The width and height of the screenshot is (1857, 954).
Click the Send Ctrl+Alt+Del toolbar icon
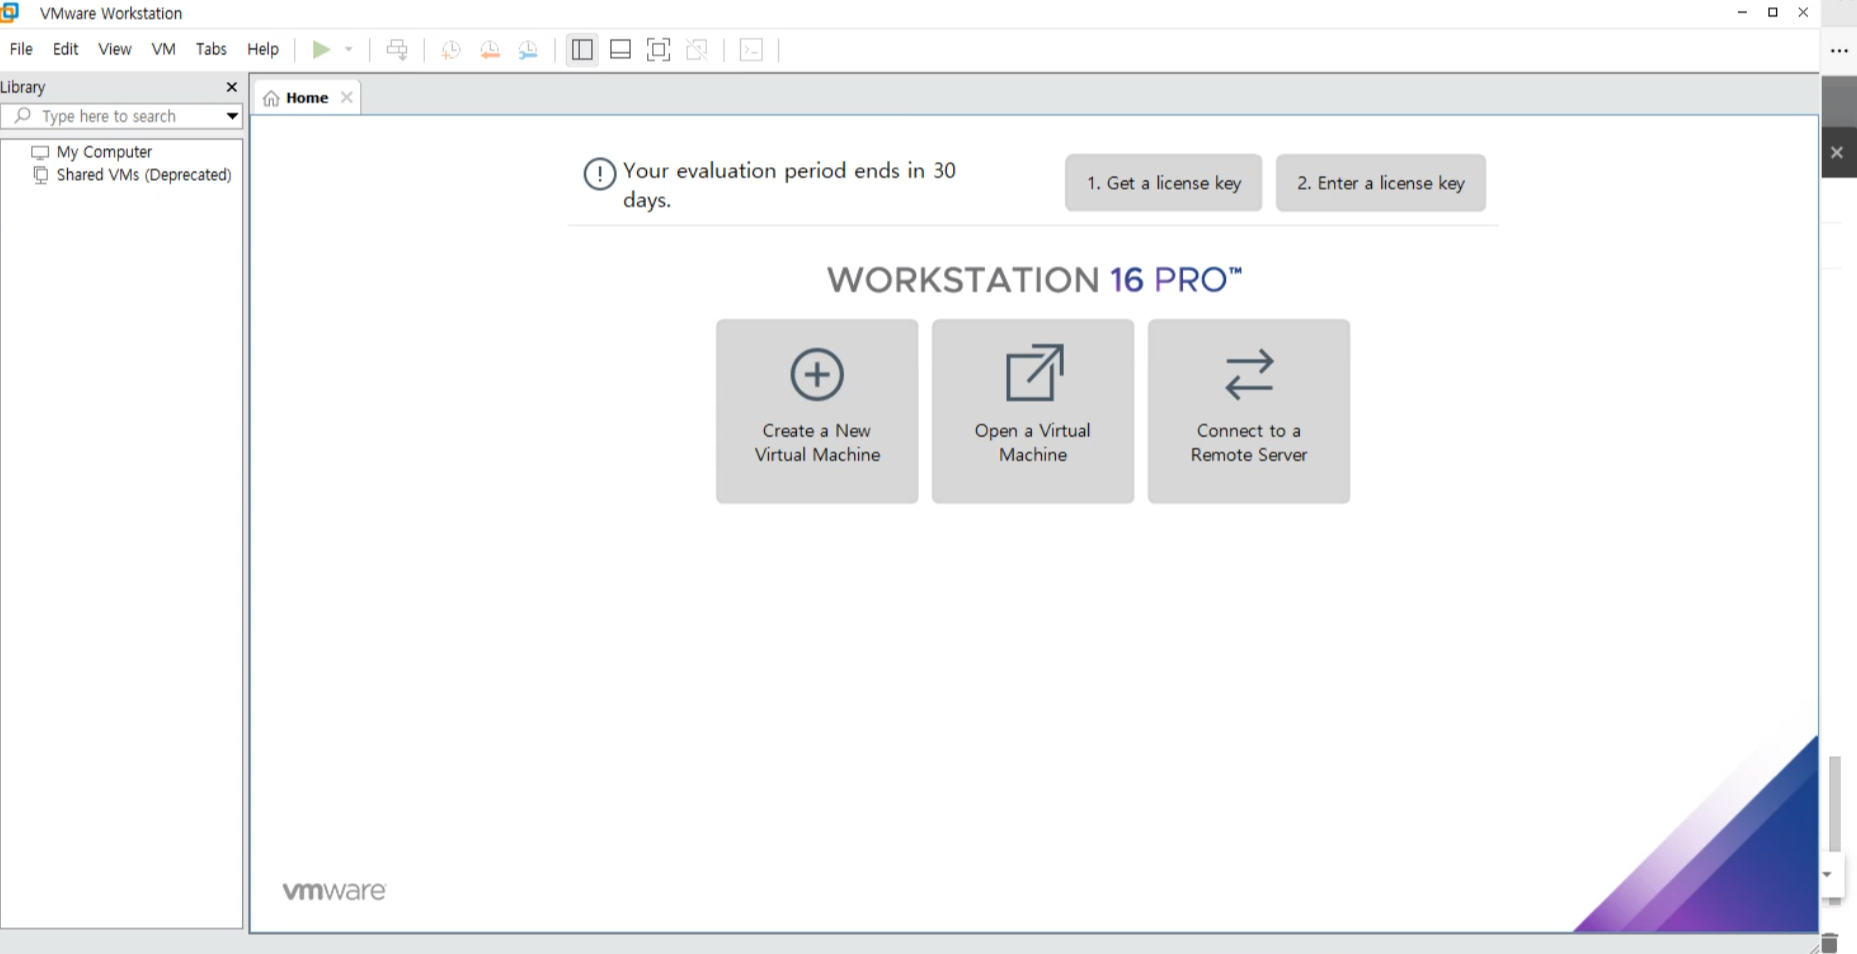[x=397, y=49]
